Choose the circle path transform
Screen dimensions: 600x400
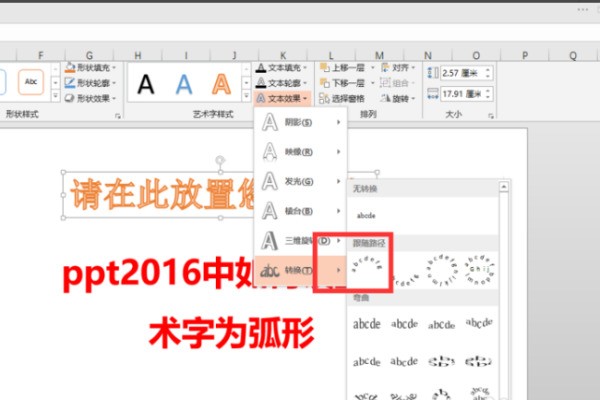coord(442,270)
